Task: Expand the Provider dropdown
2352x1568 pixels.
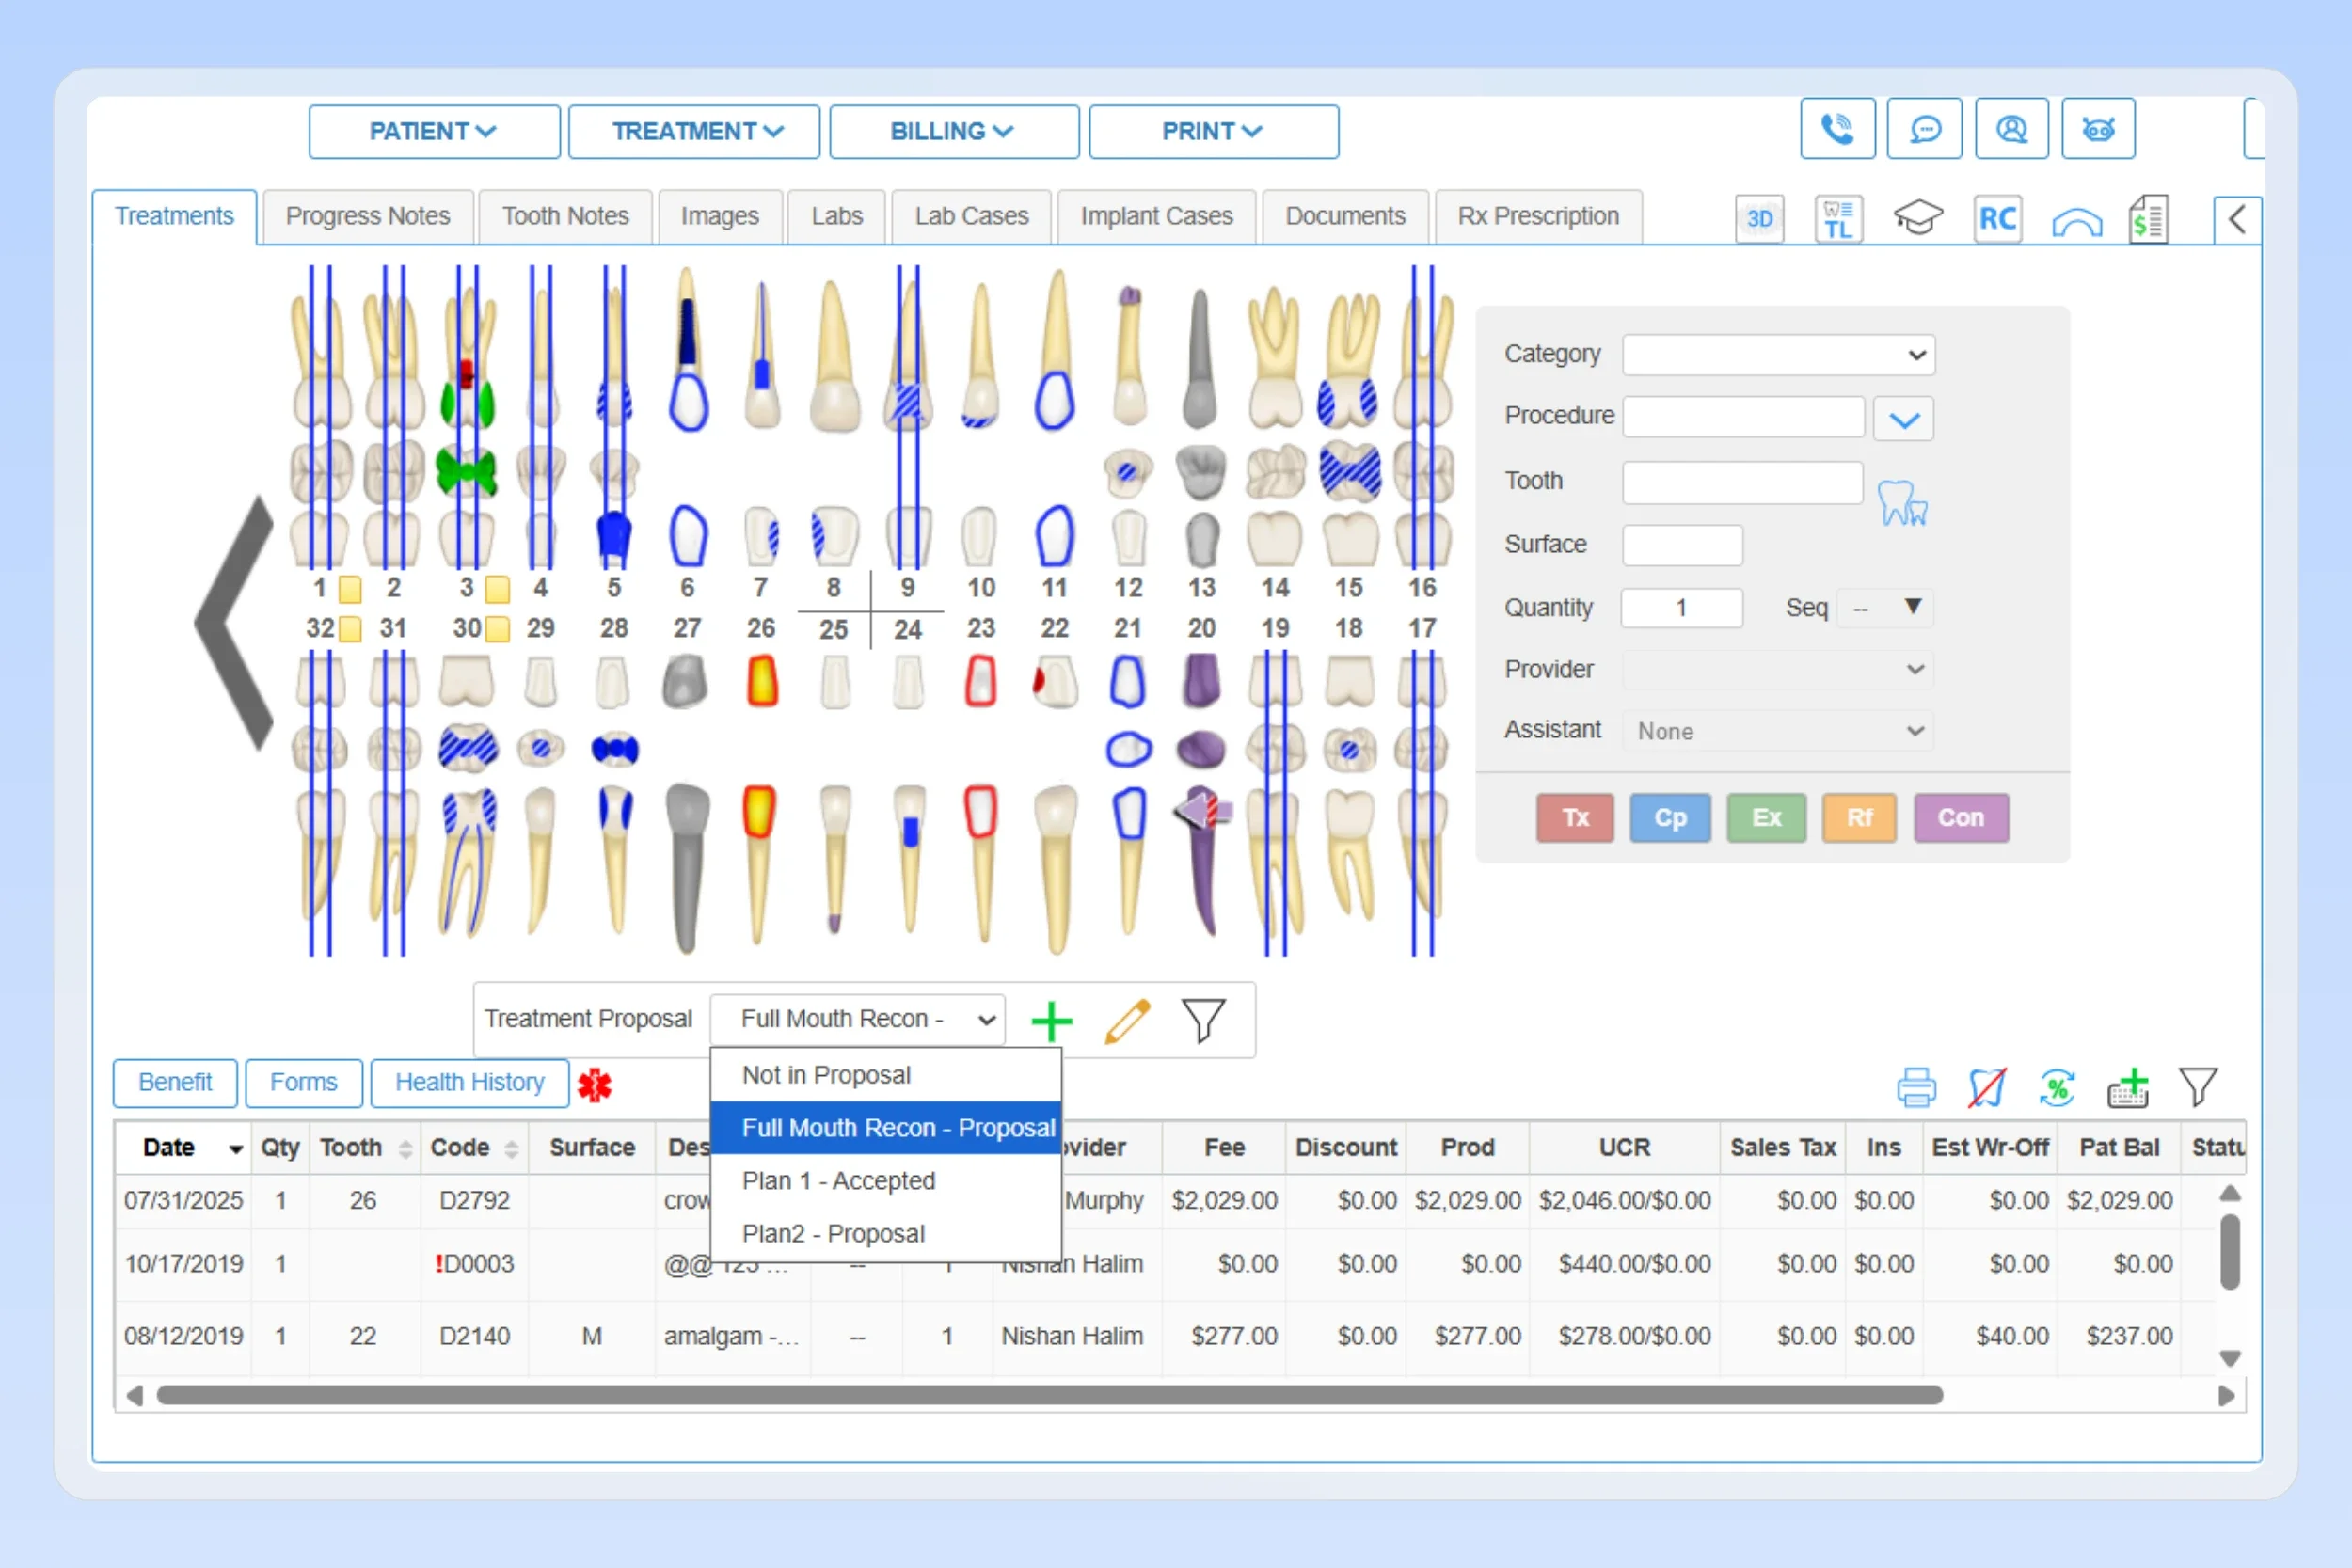Action: coord(1778,669)
